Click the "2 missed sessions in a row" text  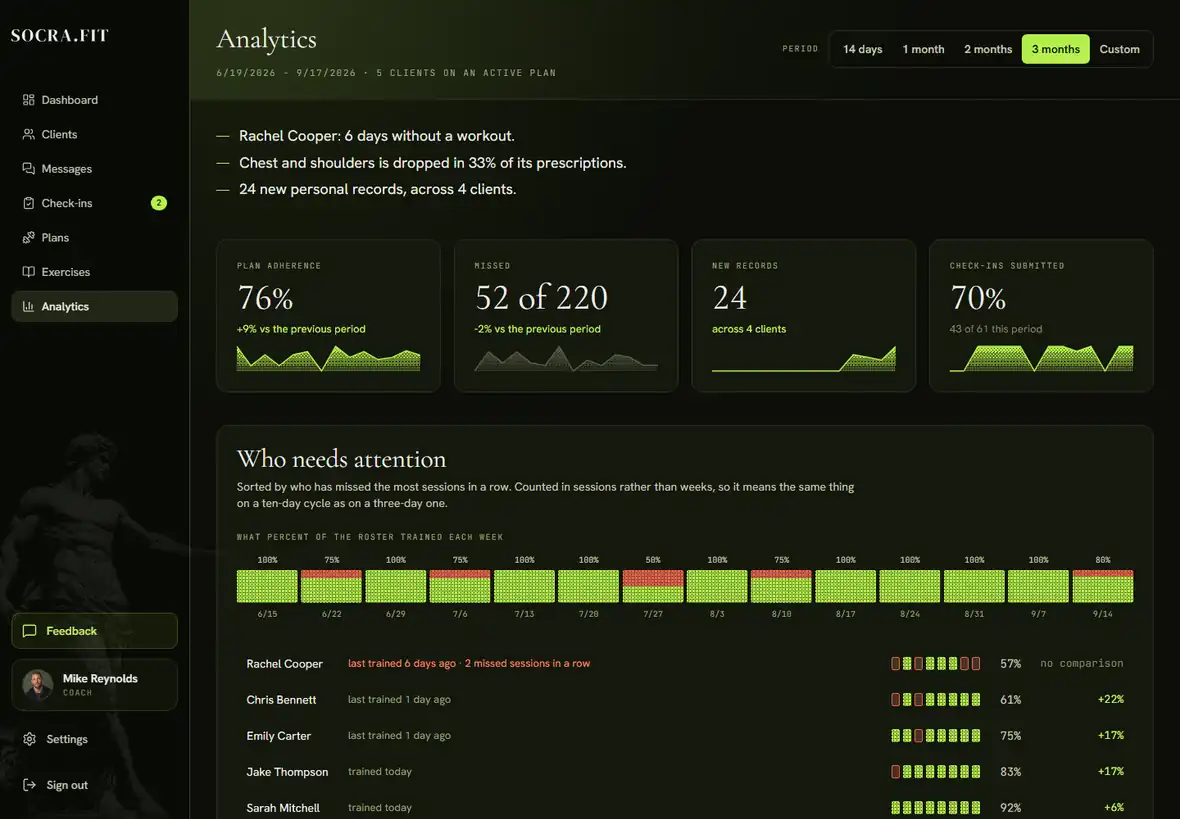[528, 663]
